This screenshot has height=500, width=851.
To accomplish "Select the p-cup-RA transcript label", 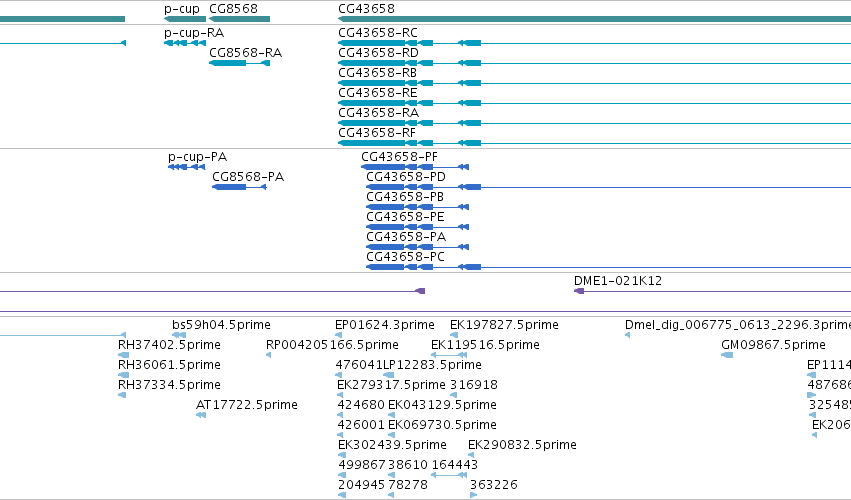I will pyautogui.click(x=194, y=33).
